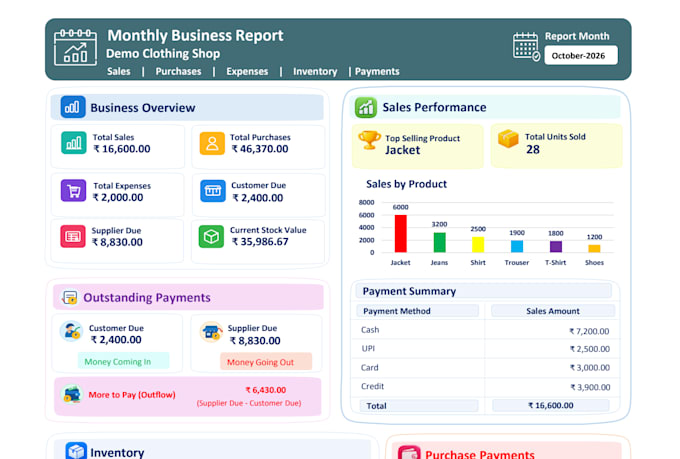Viewport: 680px width, 459px height.
Task: Click the Payment Summary heading
Action: point(409,291)
